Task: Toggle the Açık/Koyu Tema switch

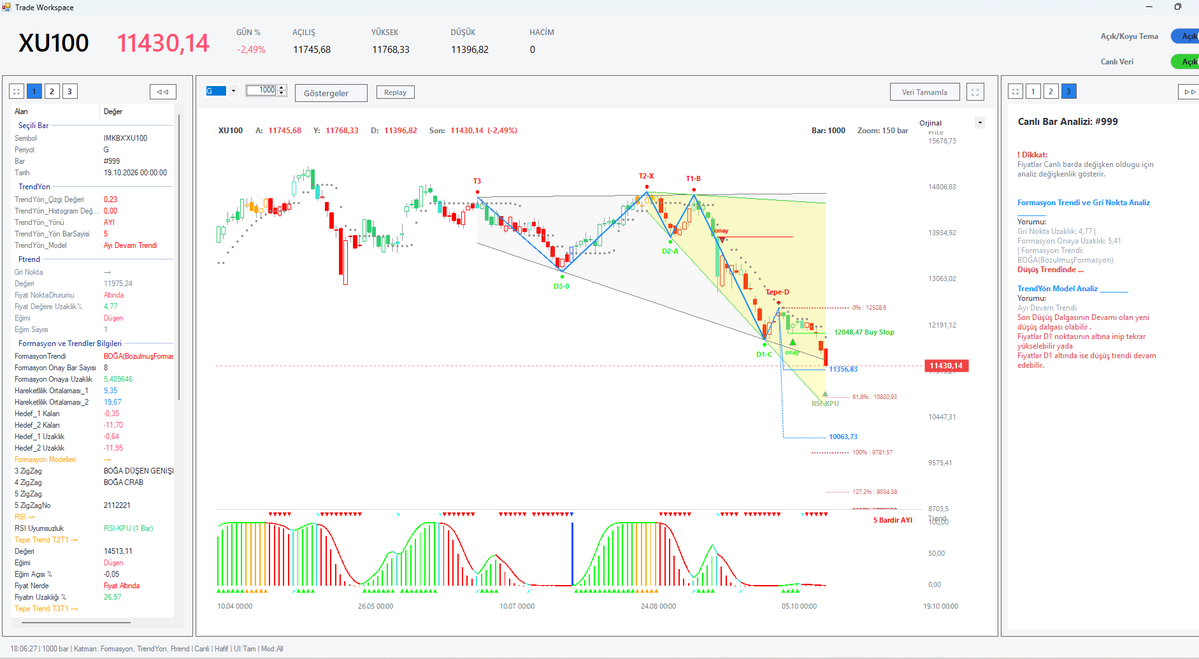Action: point(1185,36)
